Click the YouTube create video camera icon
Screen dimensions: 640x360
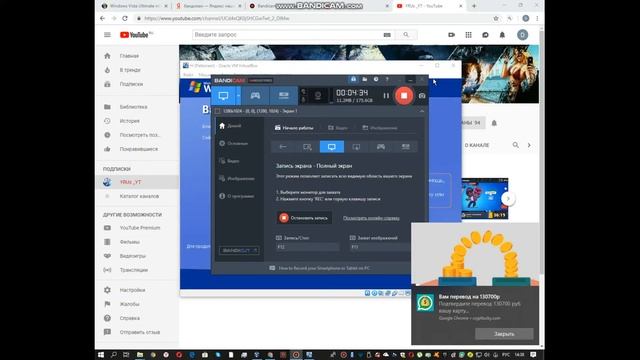[451, 35]
